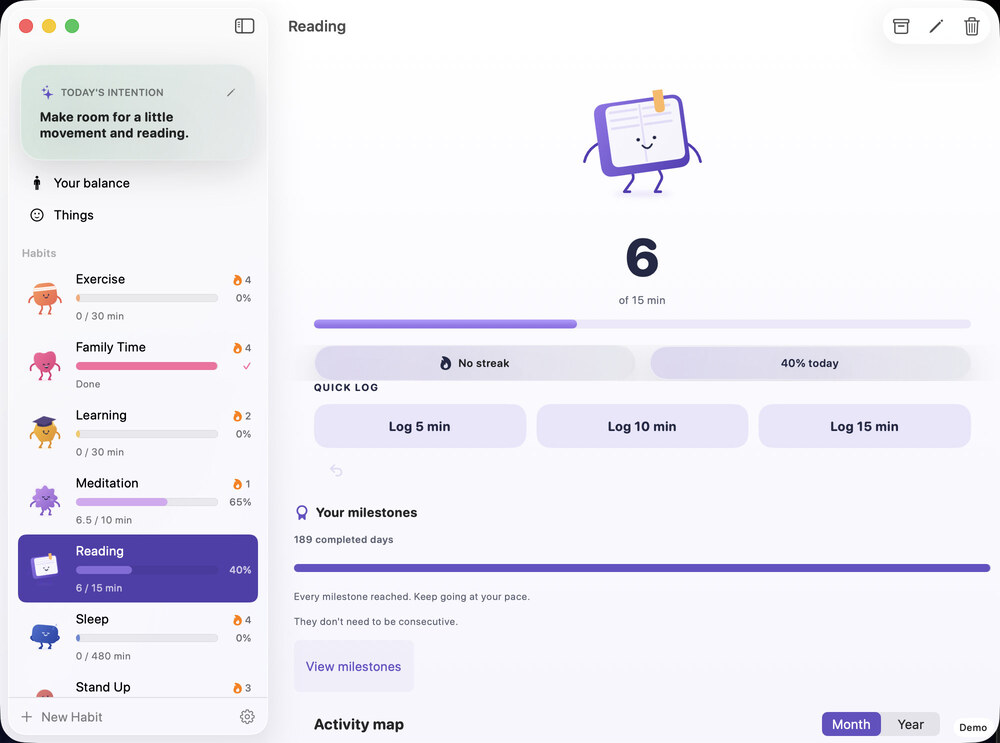
Task: Edit today's intention pencil icon
Action: click(x=231, y=92)
